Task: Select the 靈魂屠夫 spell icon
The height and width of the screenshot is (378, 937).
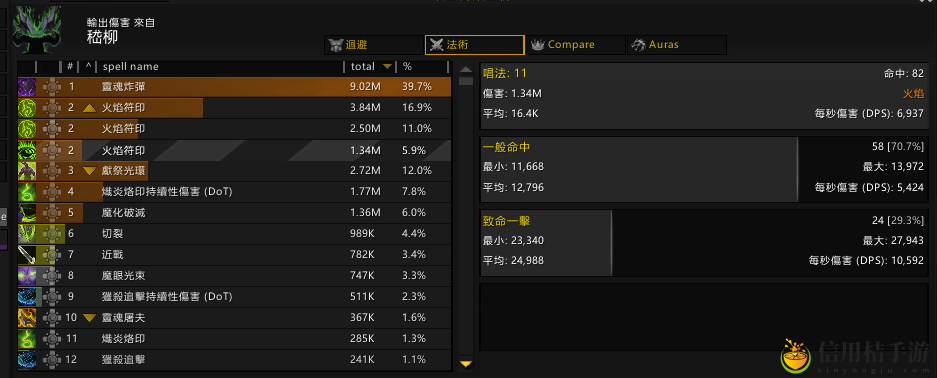Action: coord(27,318)
